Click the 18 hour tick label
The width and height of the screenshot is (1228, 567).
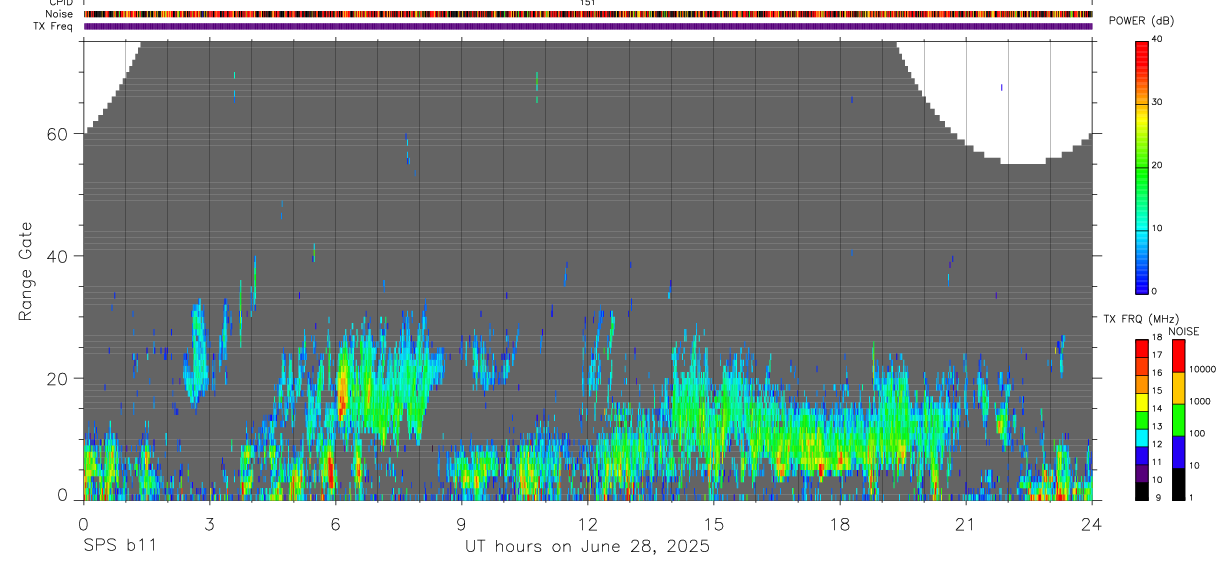tap(840, 524)
